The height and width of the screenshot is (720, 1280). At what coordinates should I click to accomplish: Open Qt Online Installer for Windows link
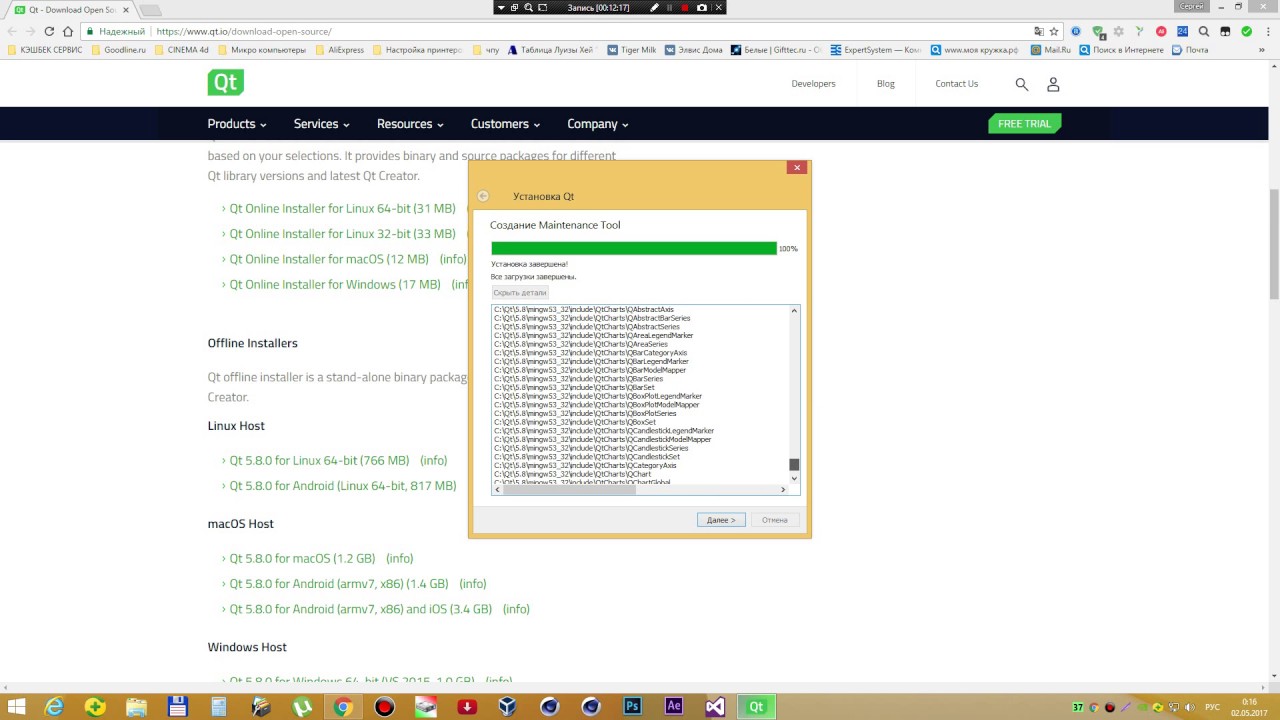click(335, 284)
